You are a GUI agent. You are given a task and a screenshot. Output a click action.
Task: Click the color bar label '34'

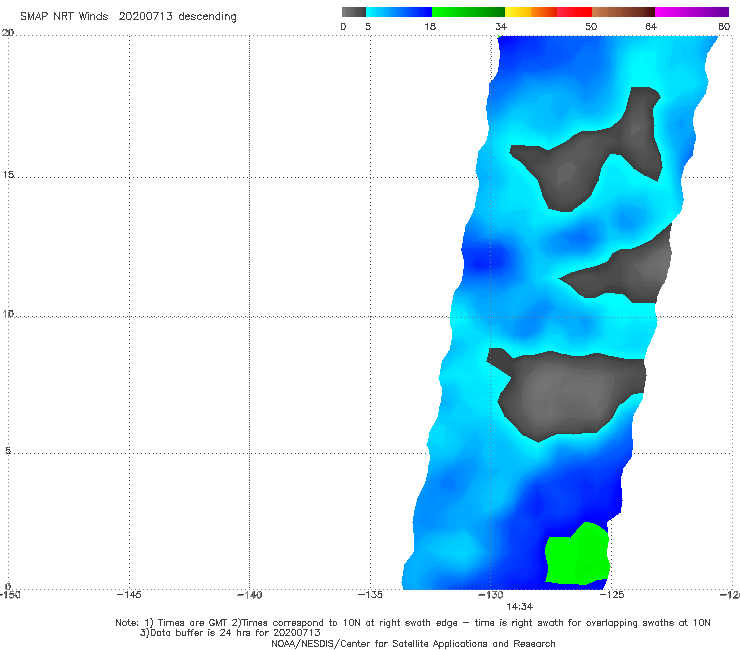[501, 26]
